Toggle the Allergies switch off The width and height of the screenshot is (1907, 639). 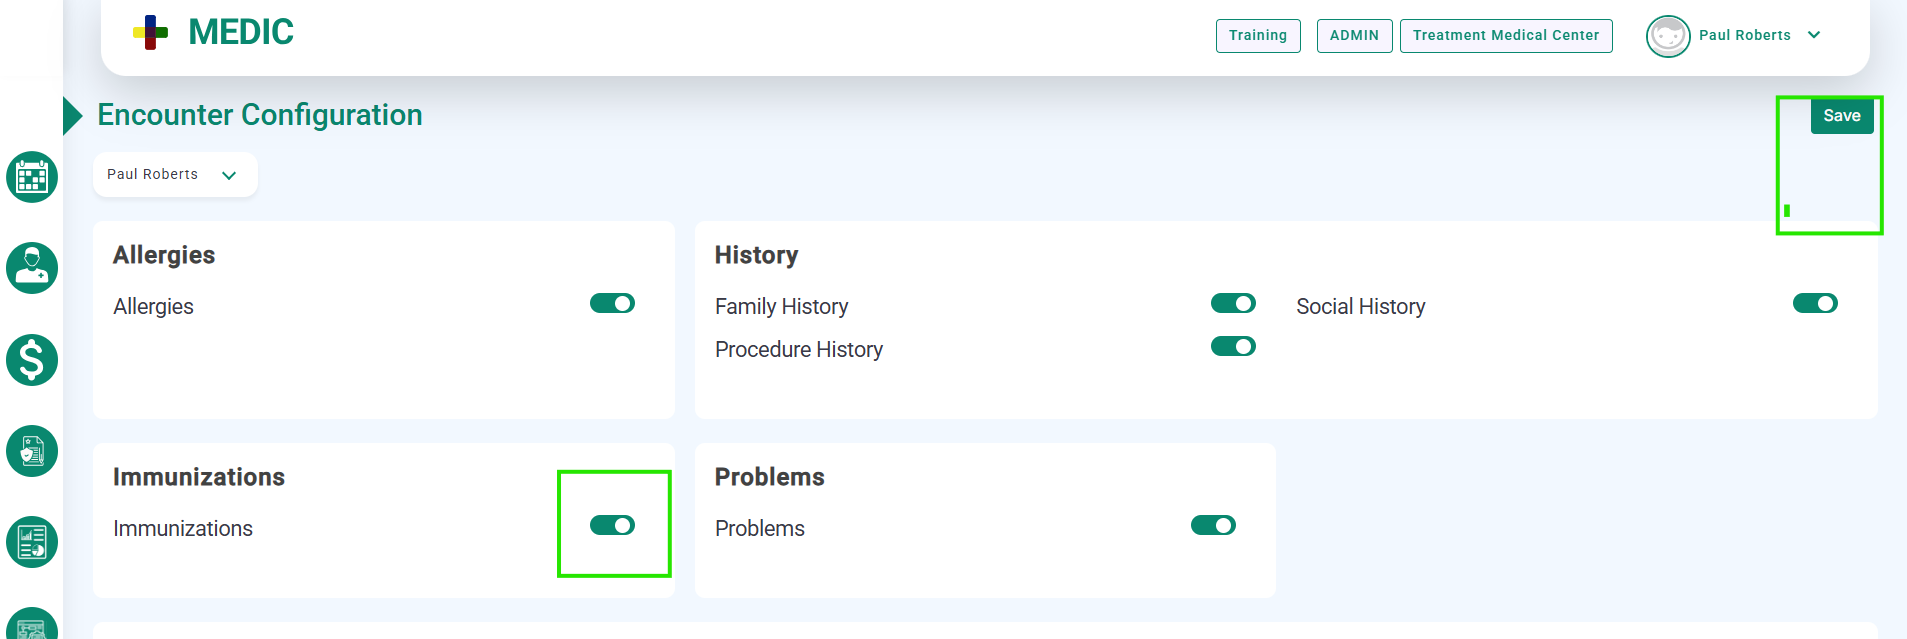(x=612, y=303)
